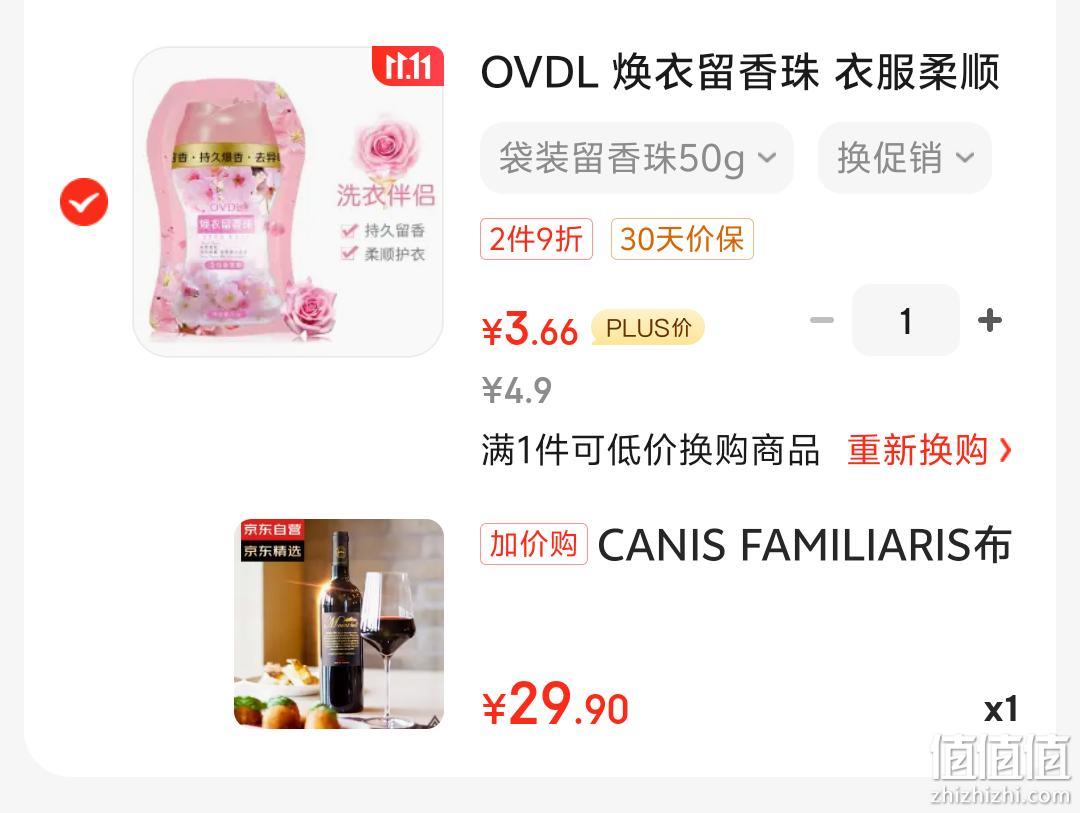Viewport: 1080px width, 813px height.
Task: Tap the ¥3.66 PLUS price
Action: click(x=530, y=330)
